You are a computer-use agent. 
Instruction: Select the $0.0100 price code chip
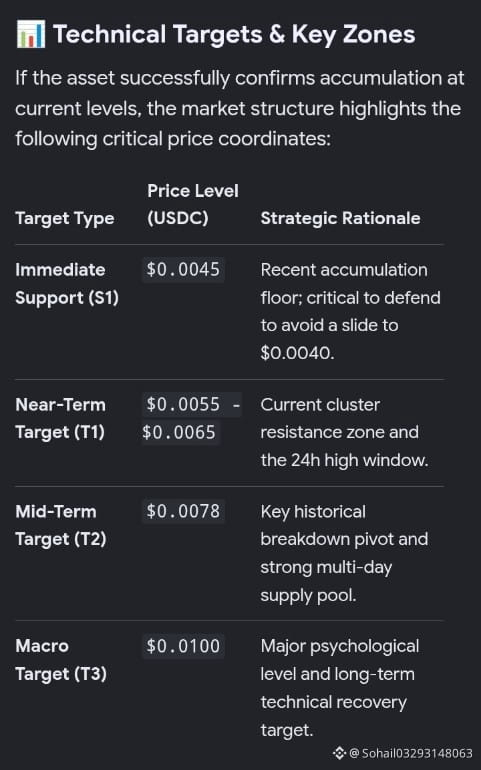coord(183,646)
